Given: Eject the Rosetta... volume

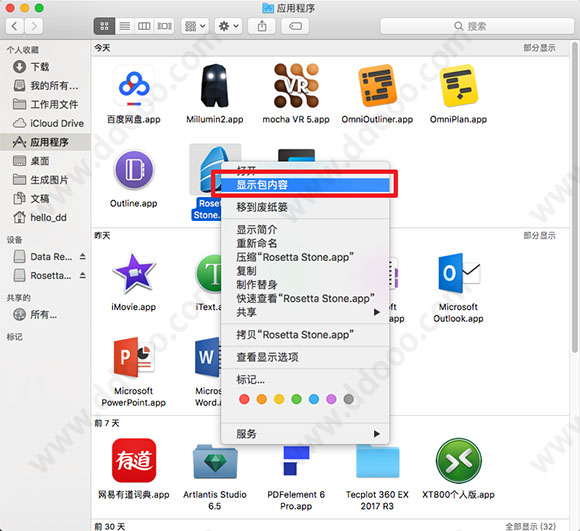Looking at the screenshot, I should point(82,275).
